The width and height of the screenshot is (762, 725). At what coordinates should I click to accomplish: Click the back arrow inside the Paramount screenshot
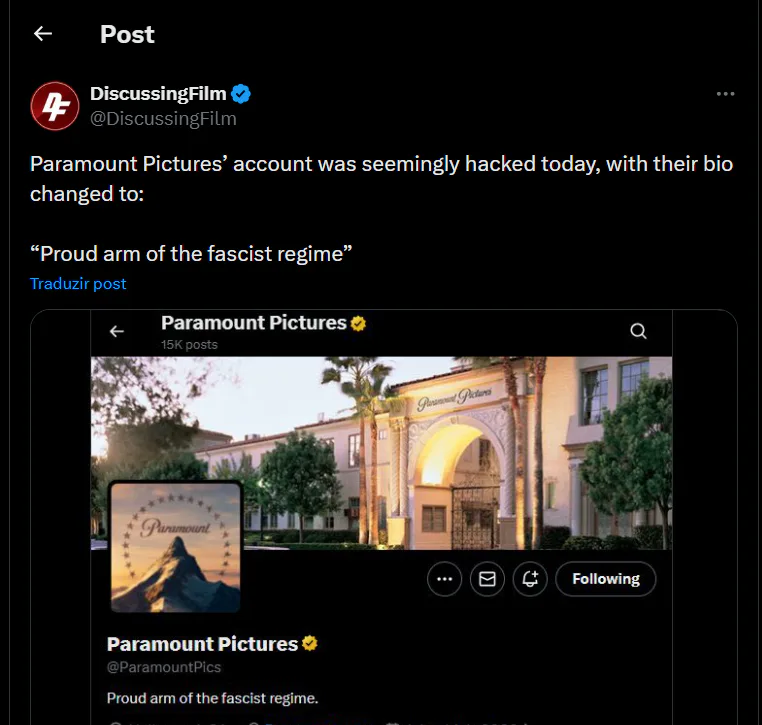pyautogui.click(x=117, y=331)
